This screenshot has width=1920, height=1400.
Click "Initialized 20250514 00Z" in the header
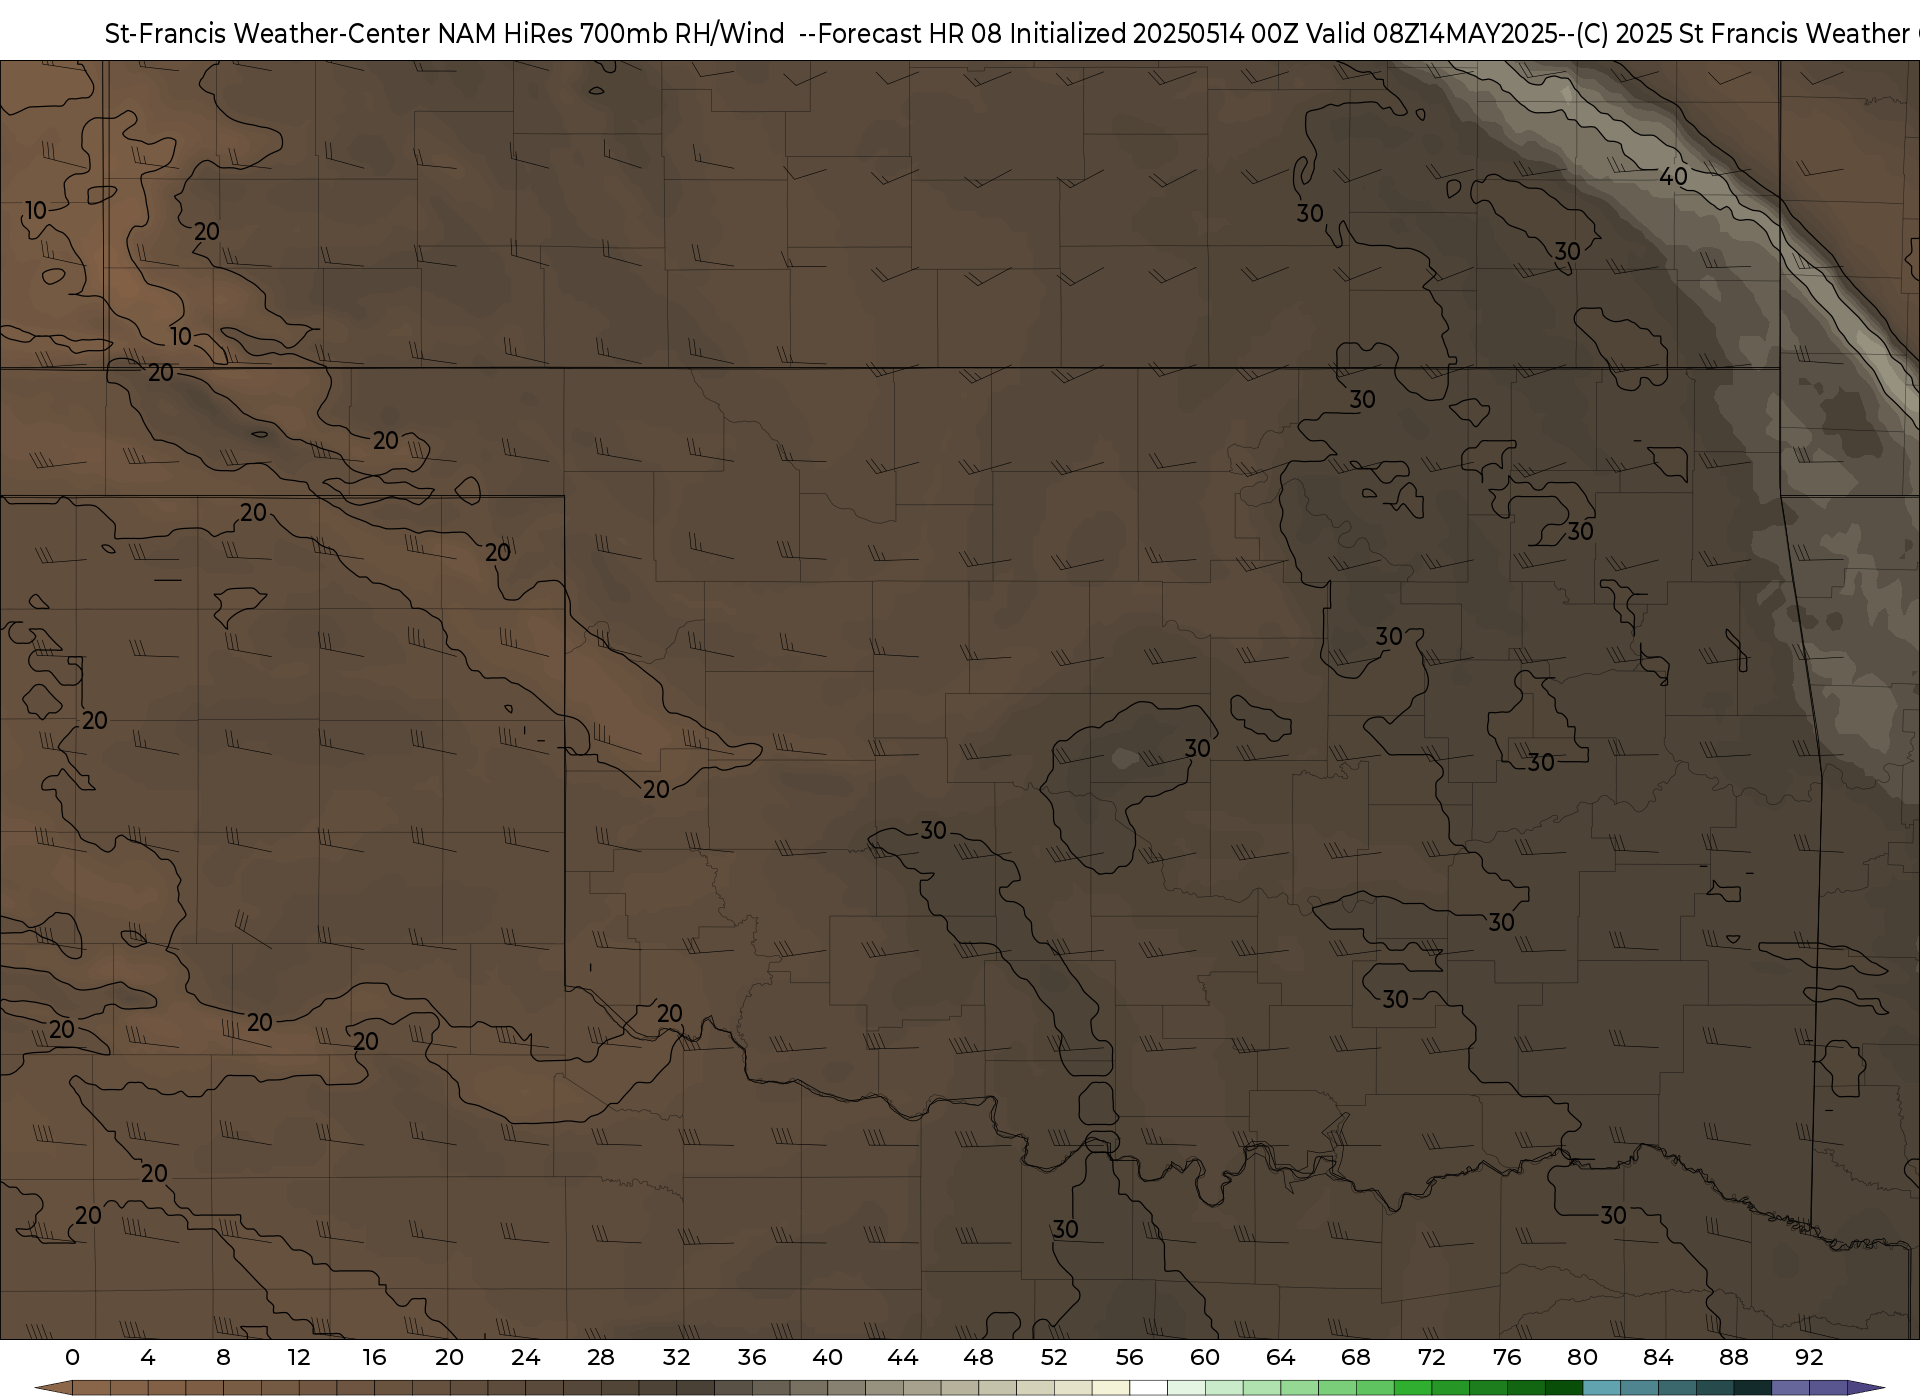1154,34
